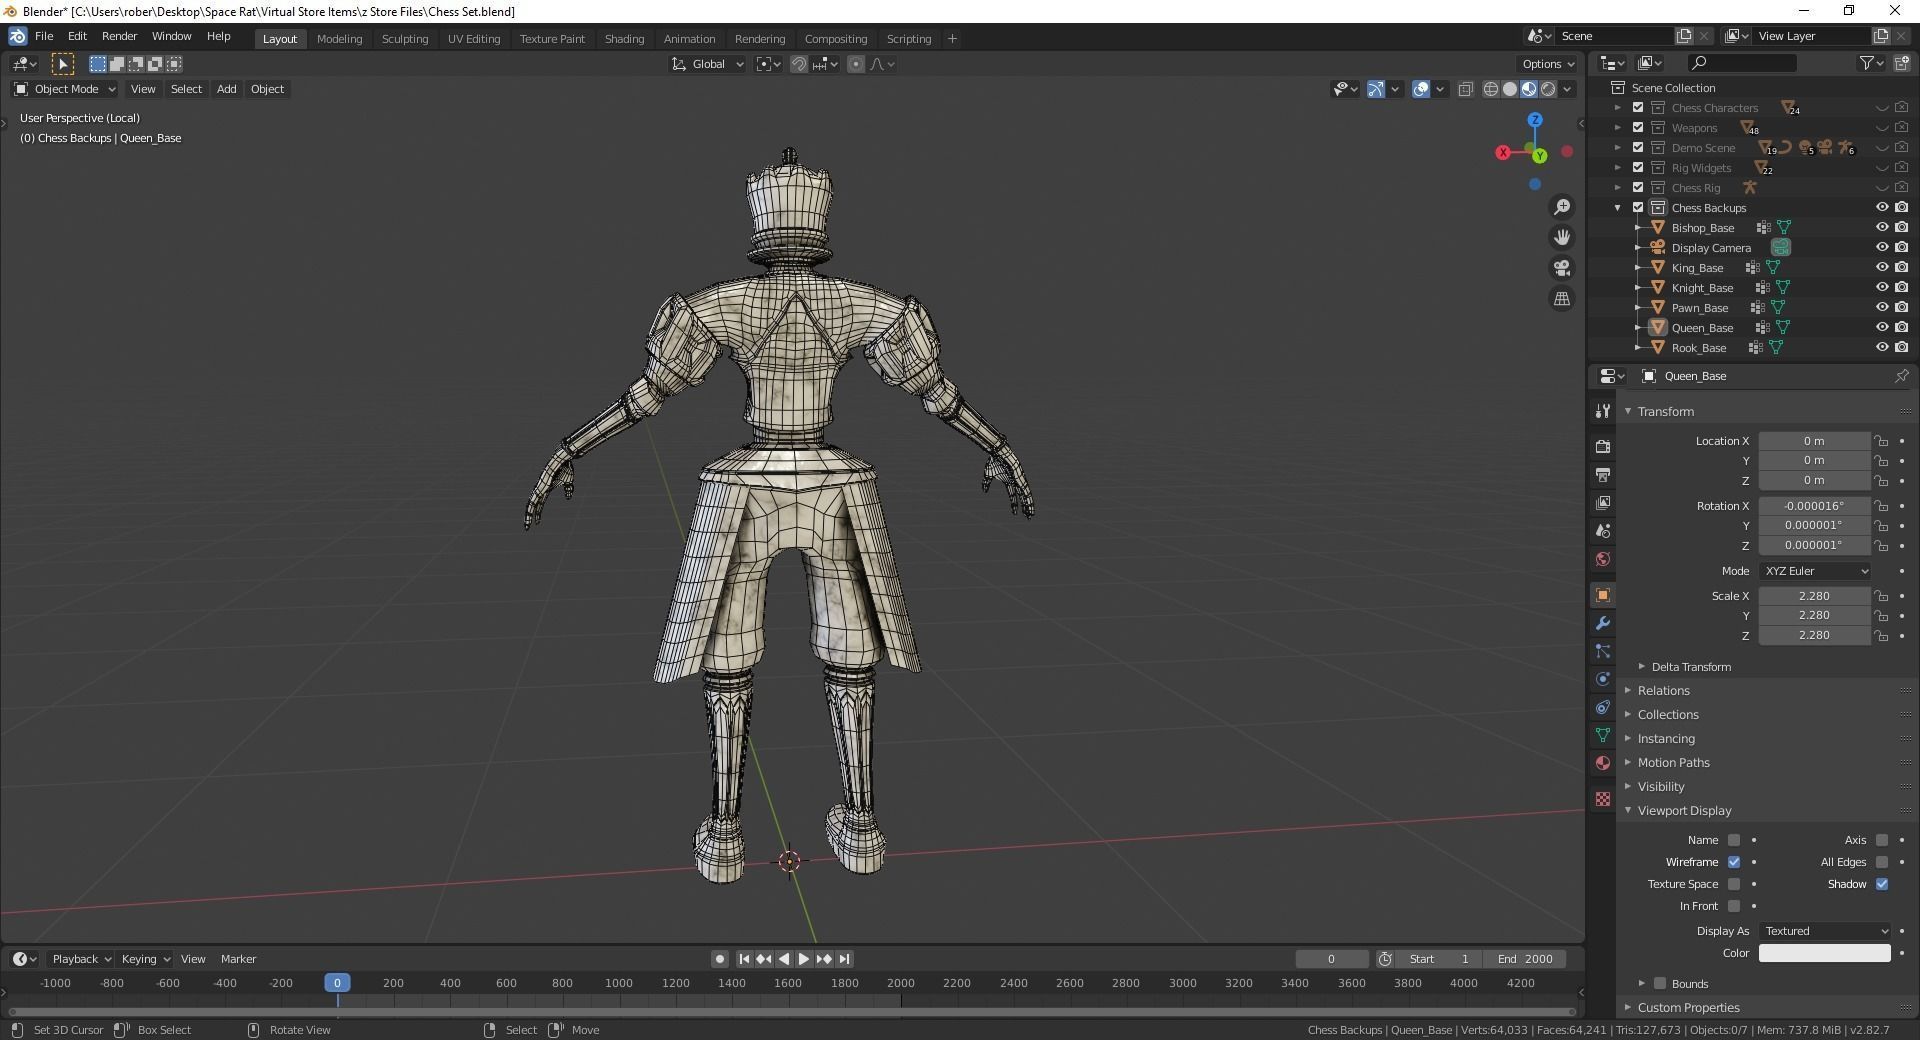Screen dimensions: 1920x1040
Task: Switch to the Modeling workspace tab
Action: point(339,39)
